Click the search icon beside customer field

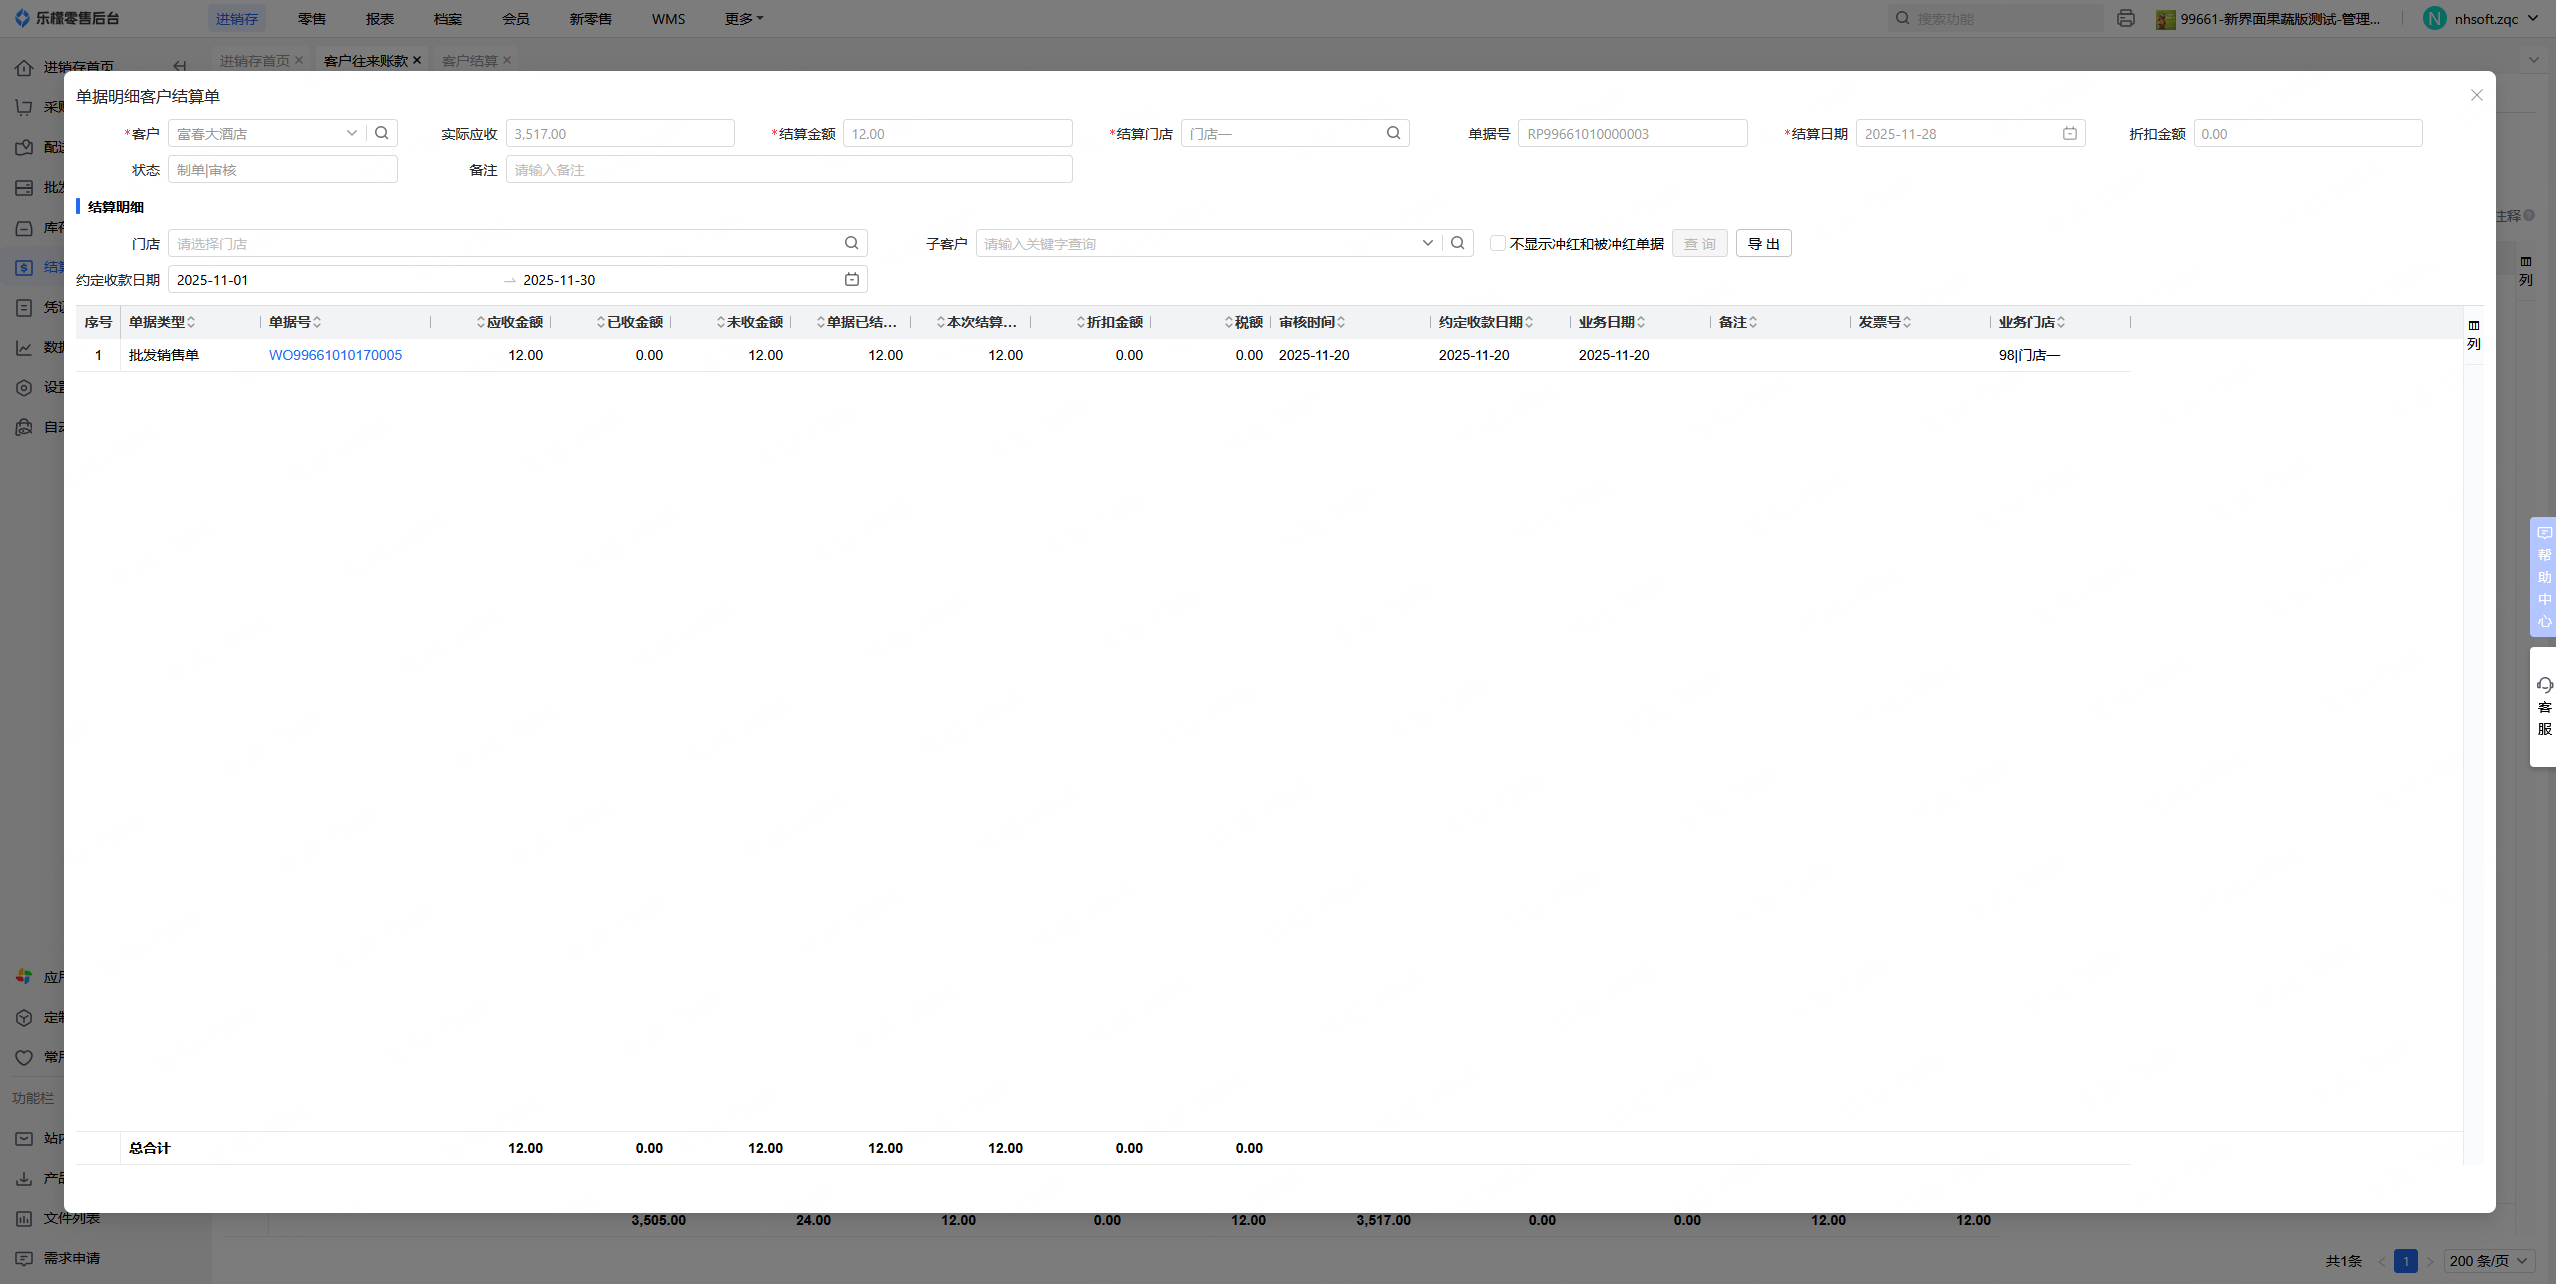pyautogui.click(x=382, y=133)
